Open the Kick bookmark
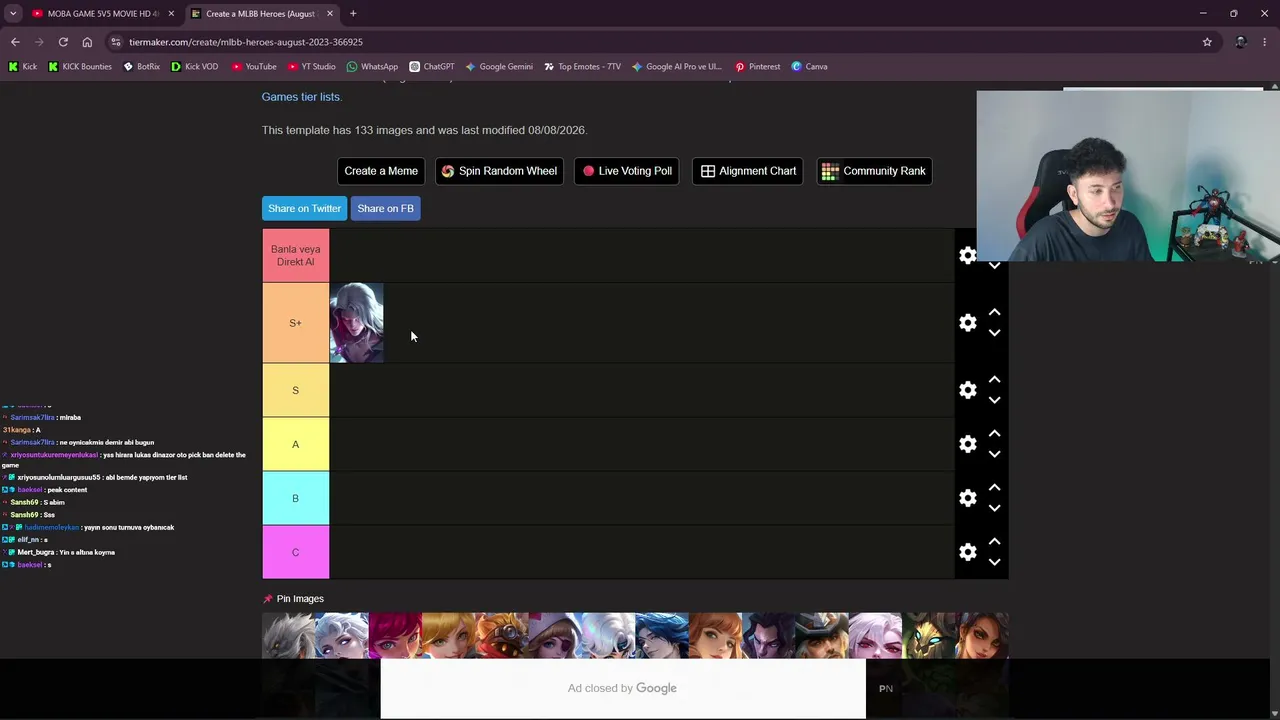Screen dimensions: 1280x720 (22, 67)
